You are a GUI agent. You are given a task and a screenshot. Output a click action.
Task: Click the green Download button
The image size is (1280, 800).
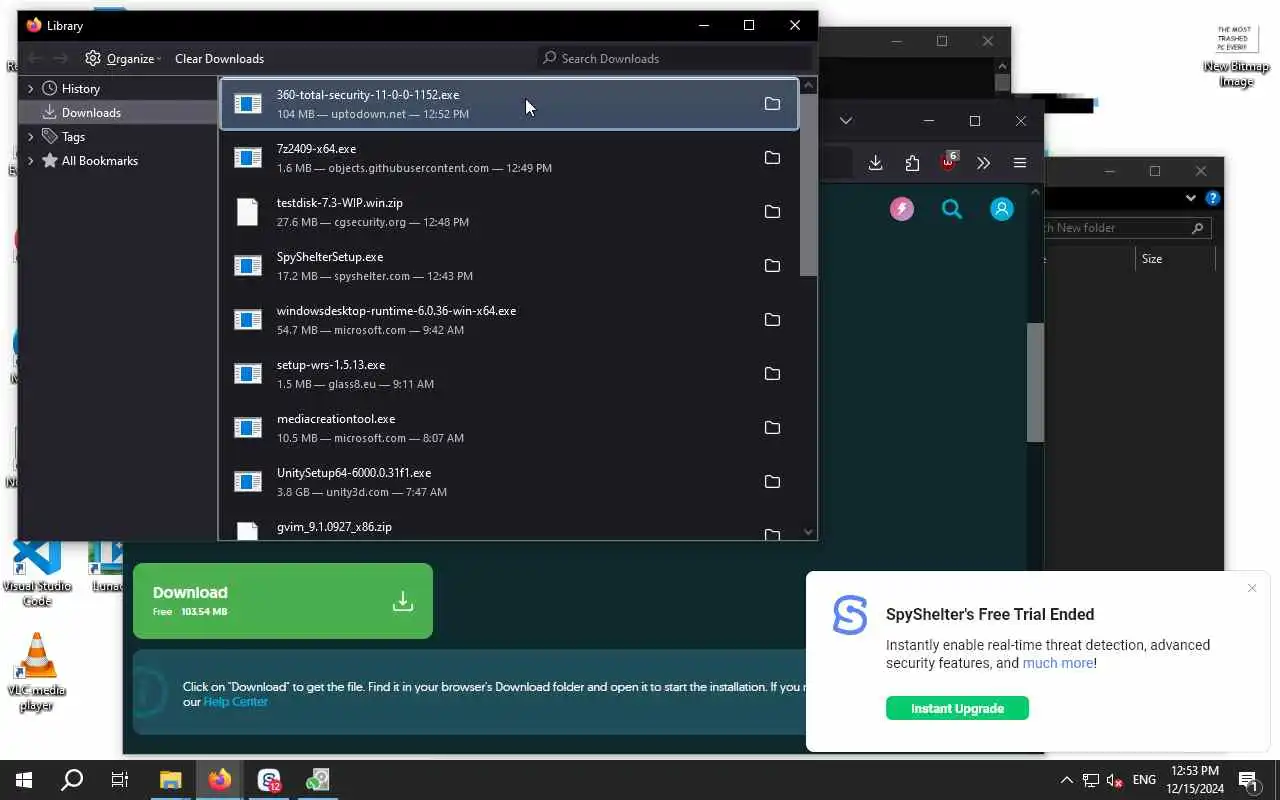coord(283,601)
